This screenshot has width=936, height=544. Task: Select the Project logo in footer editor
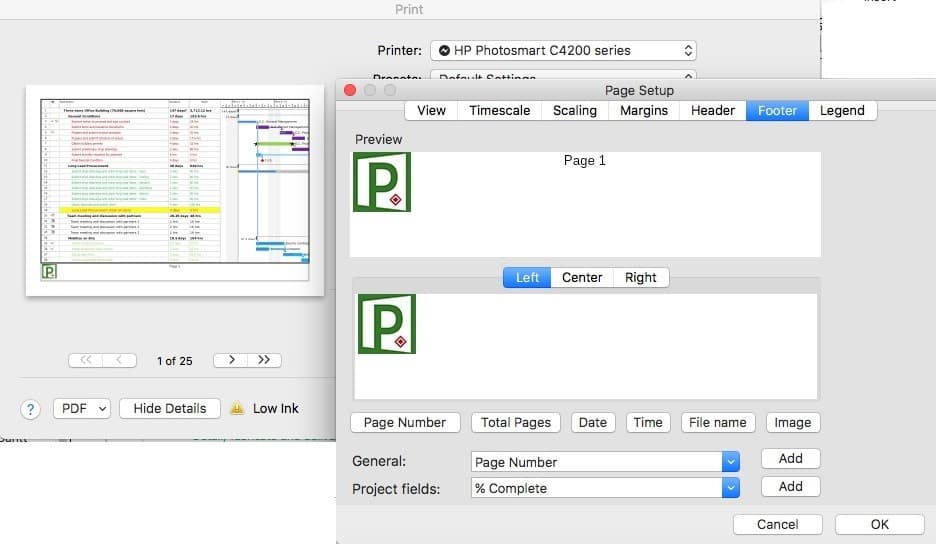(387, 324)
